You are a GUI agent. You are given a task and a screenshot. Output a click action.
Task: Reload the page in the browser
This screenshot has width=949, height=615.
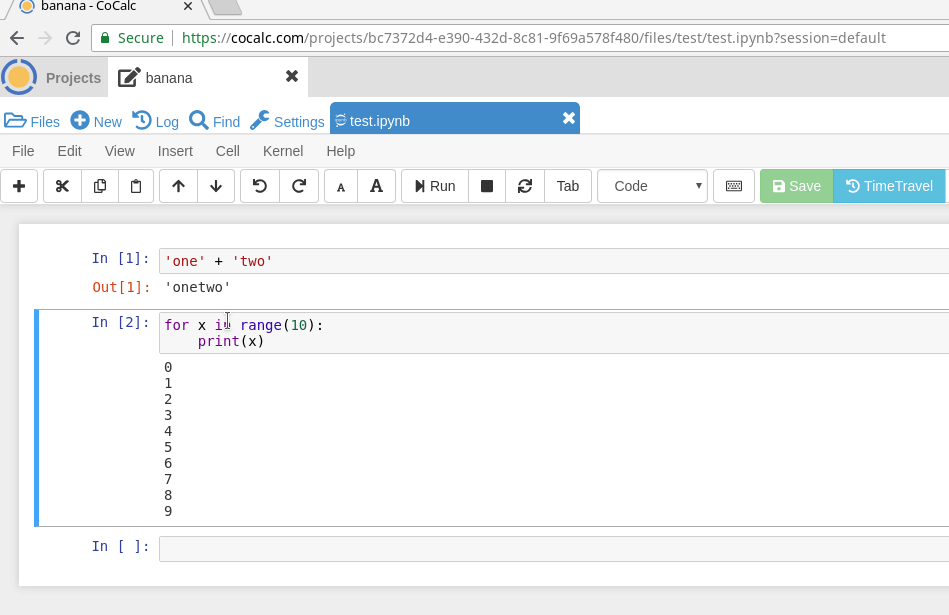coord(73,38)
